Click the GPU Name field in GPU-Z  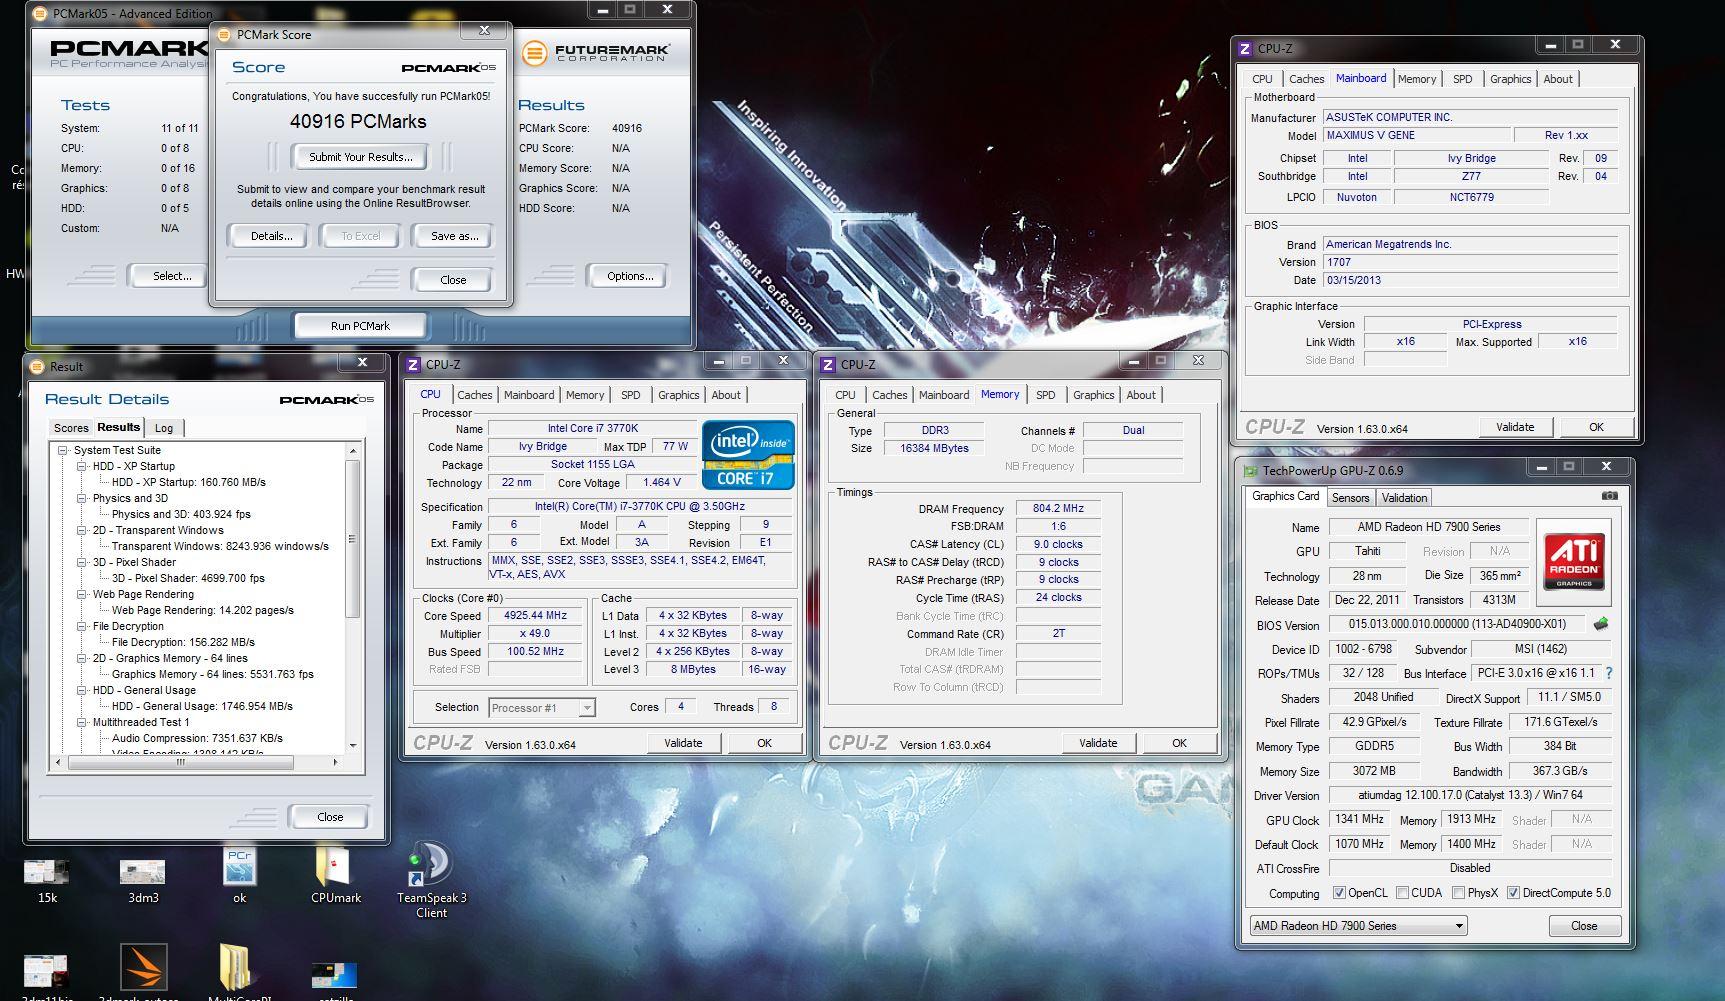(x=1428, y=527)
